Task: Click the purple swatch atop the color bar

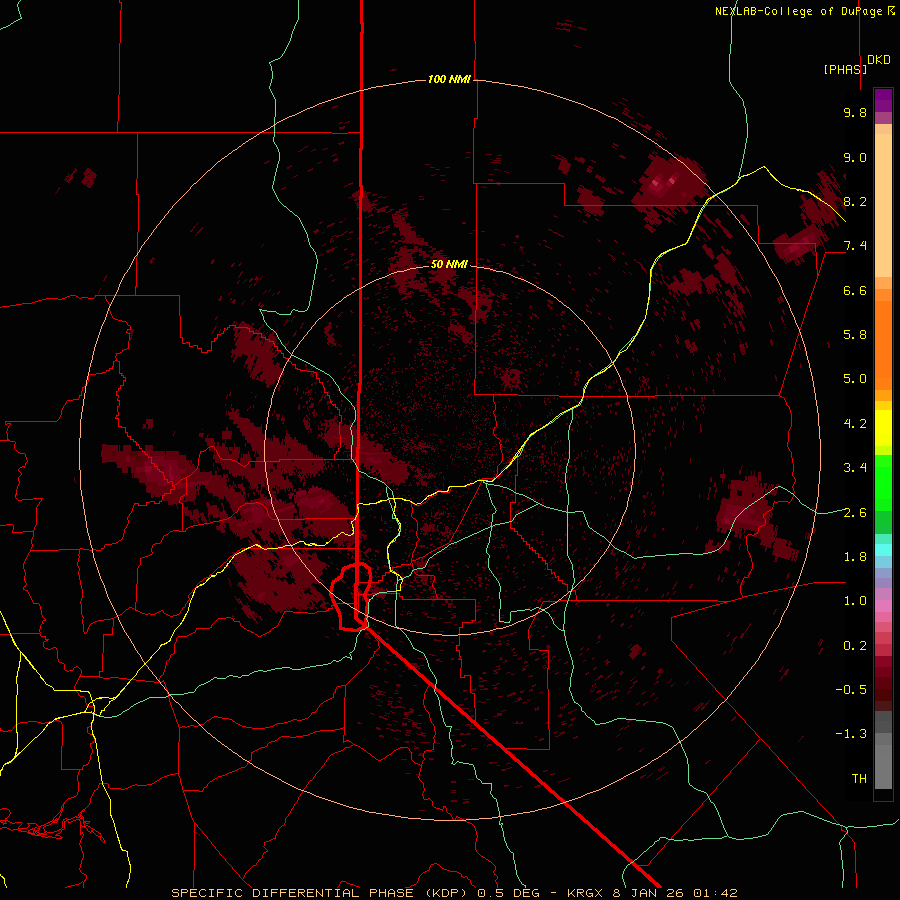Action: (883, 100)
